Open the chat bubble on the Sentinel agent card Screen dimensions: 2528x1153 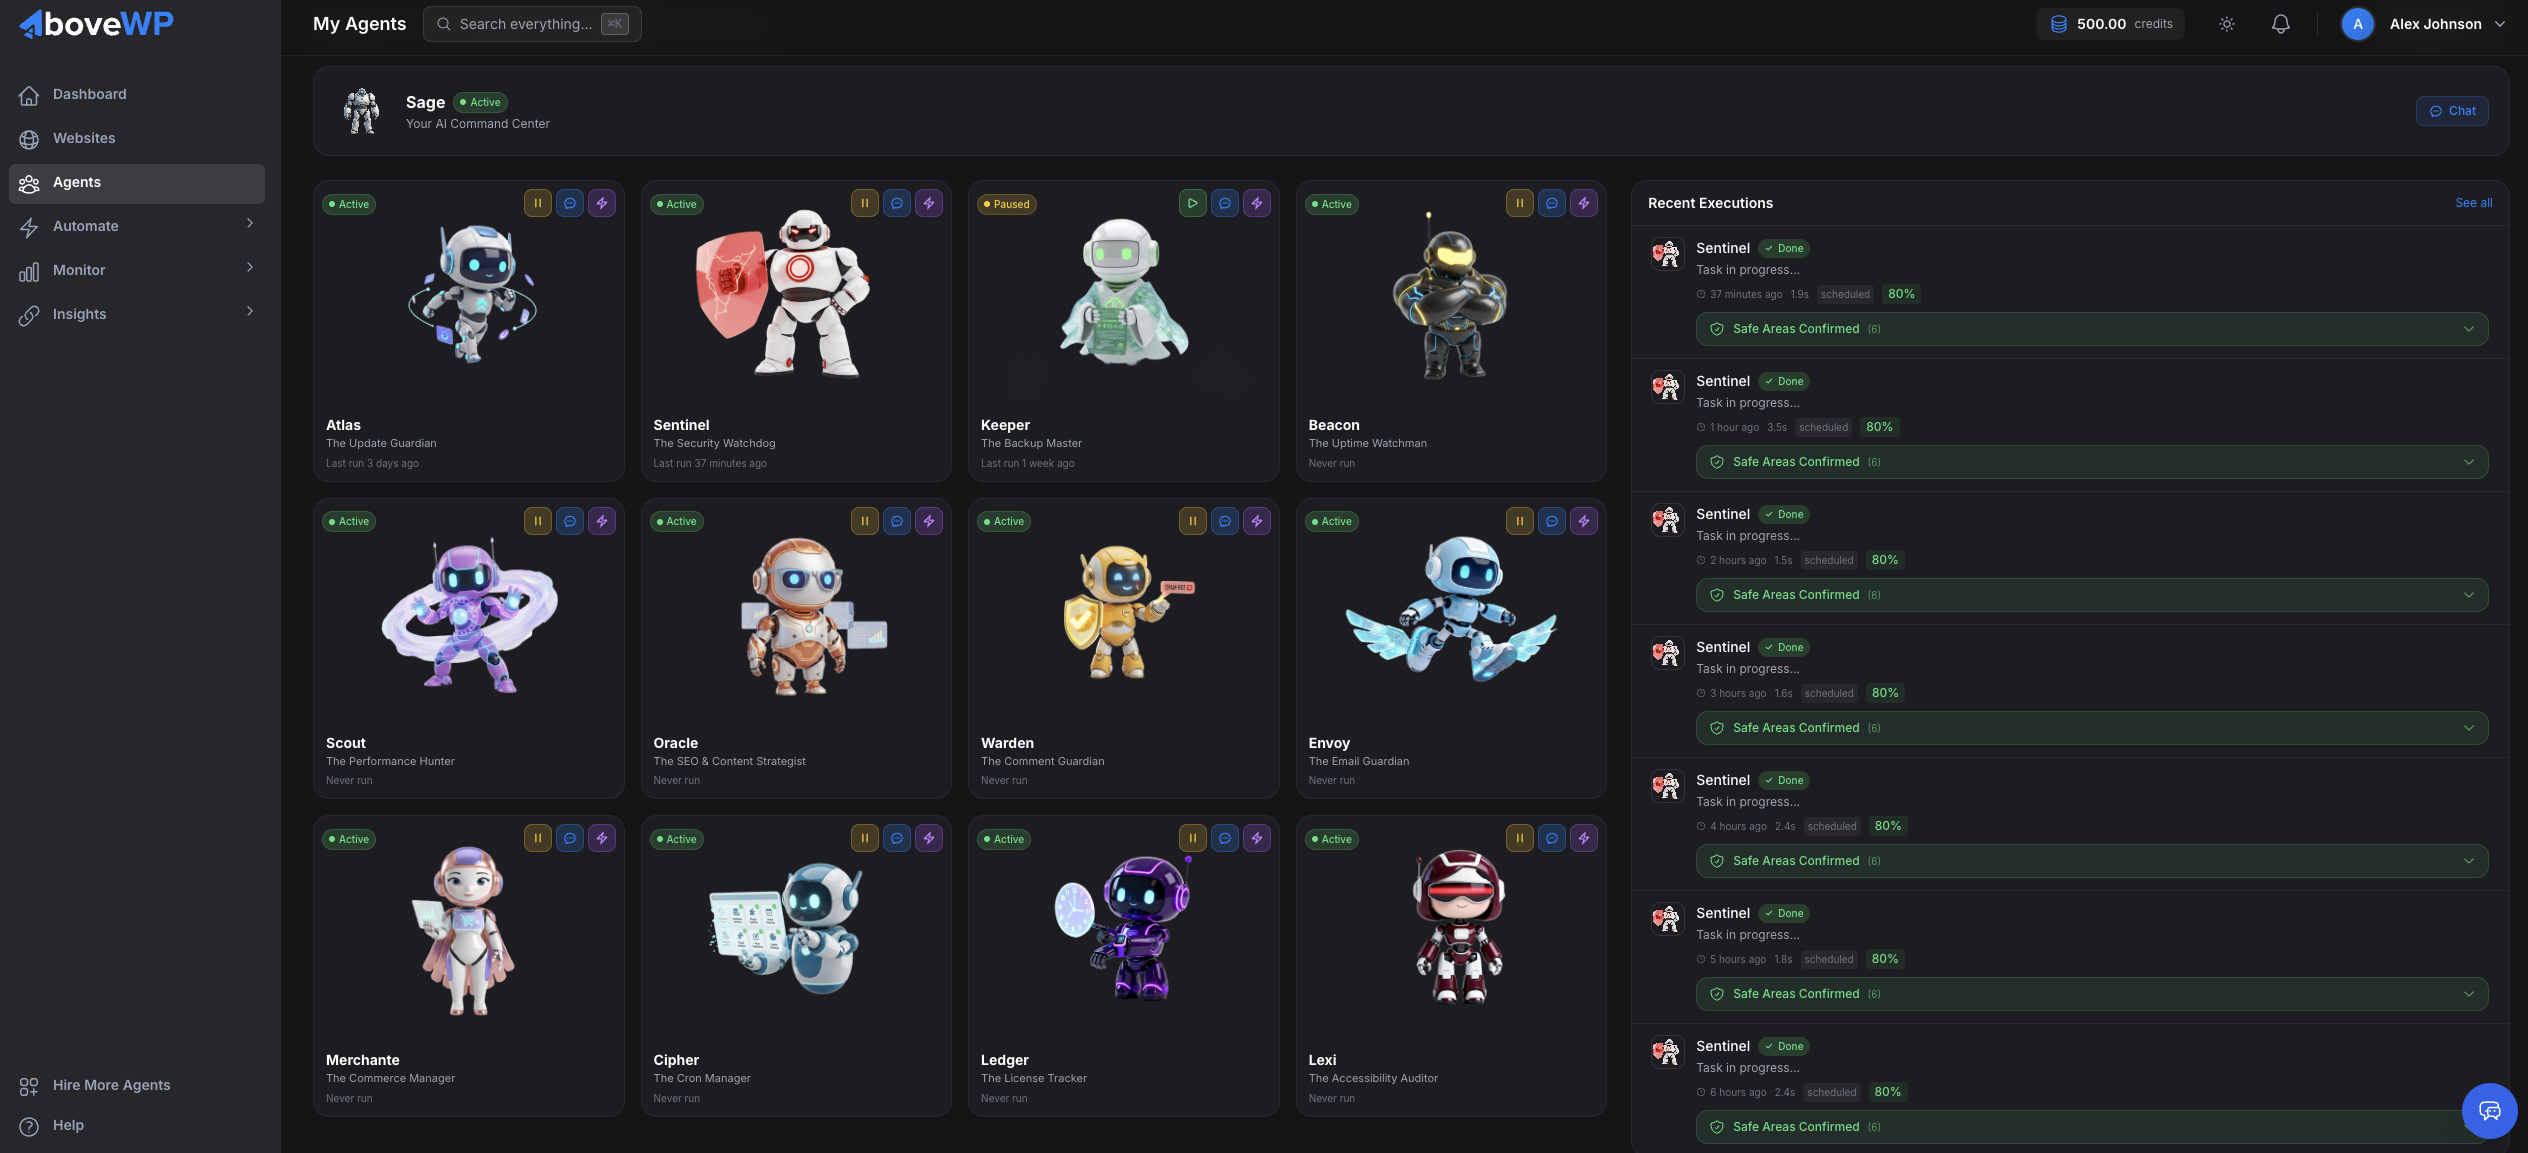897,203
